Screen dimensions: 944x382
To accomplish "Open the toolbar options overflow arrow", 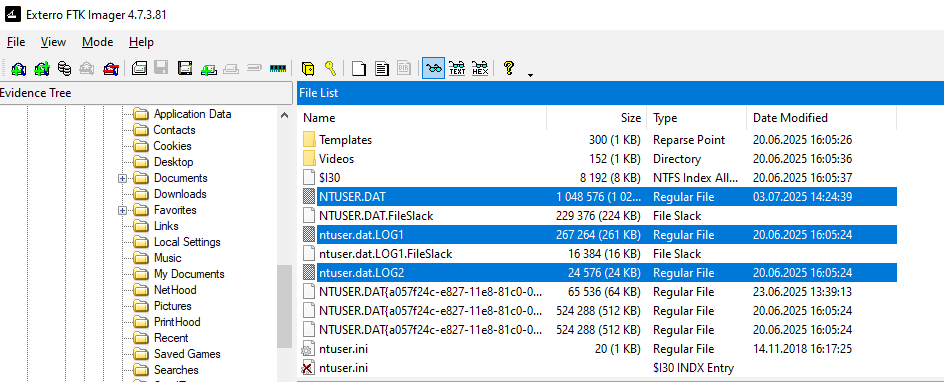I will [530, 75].
